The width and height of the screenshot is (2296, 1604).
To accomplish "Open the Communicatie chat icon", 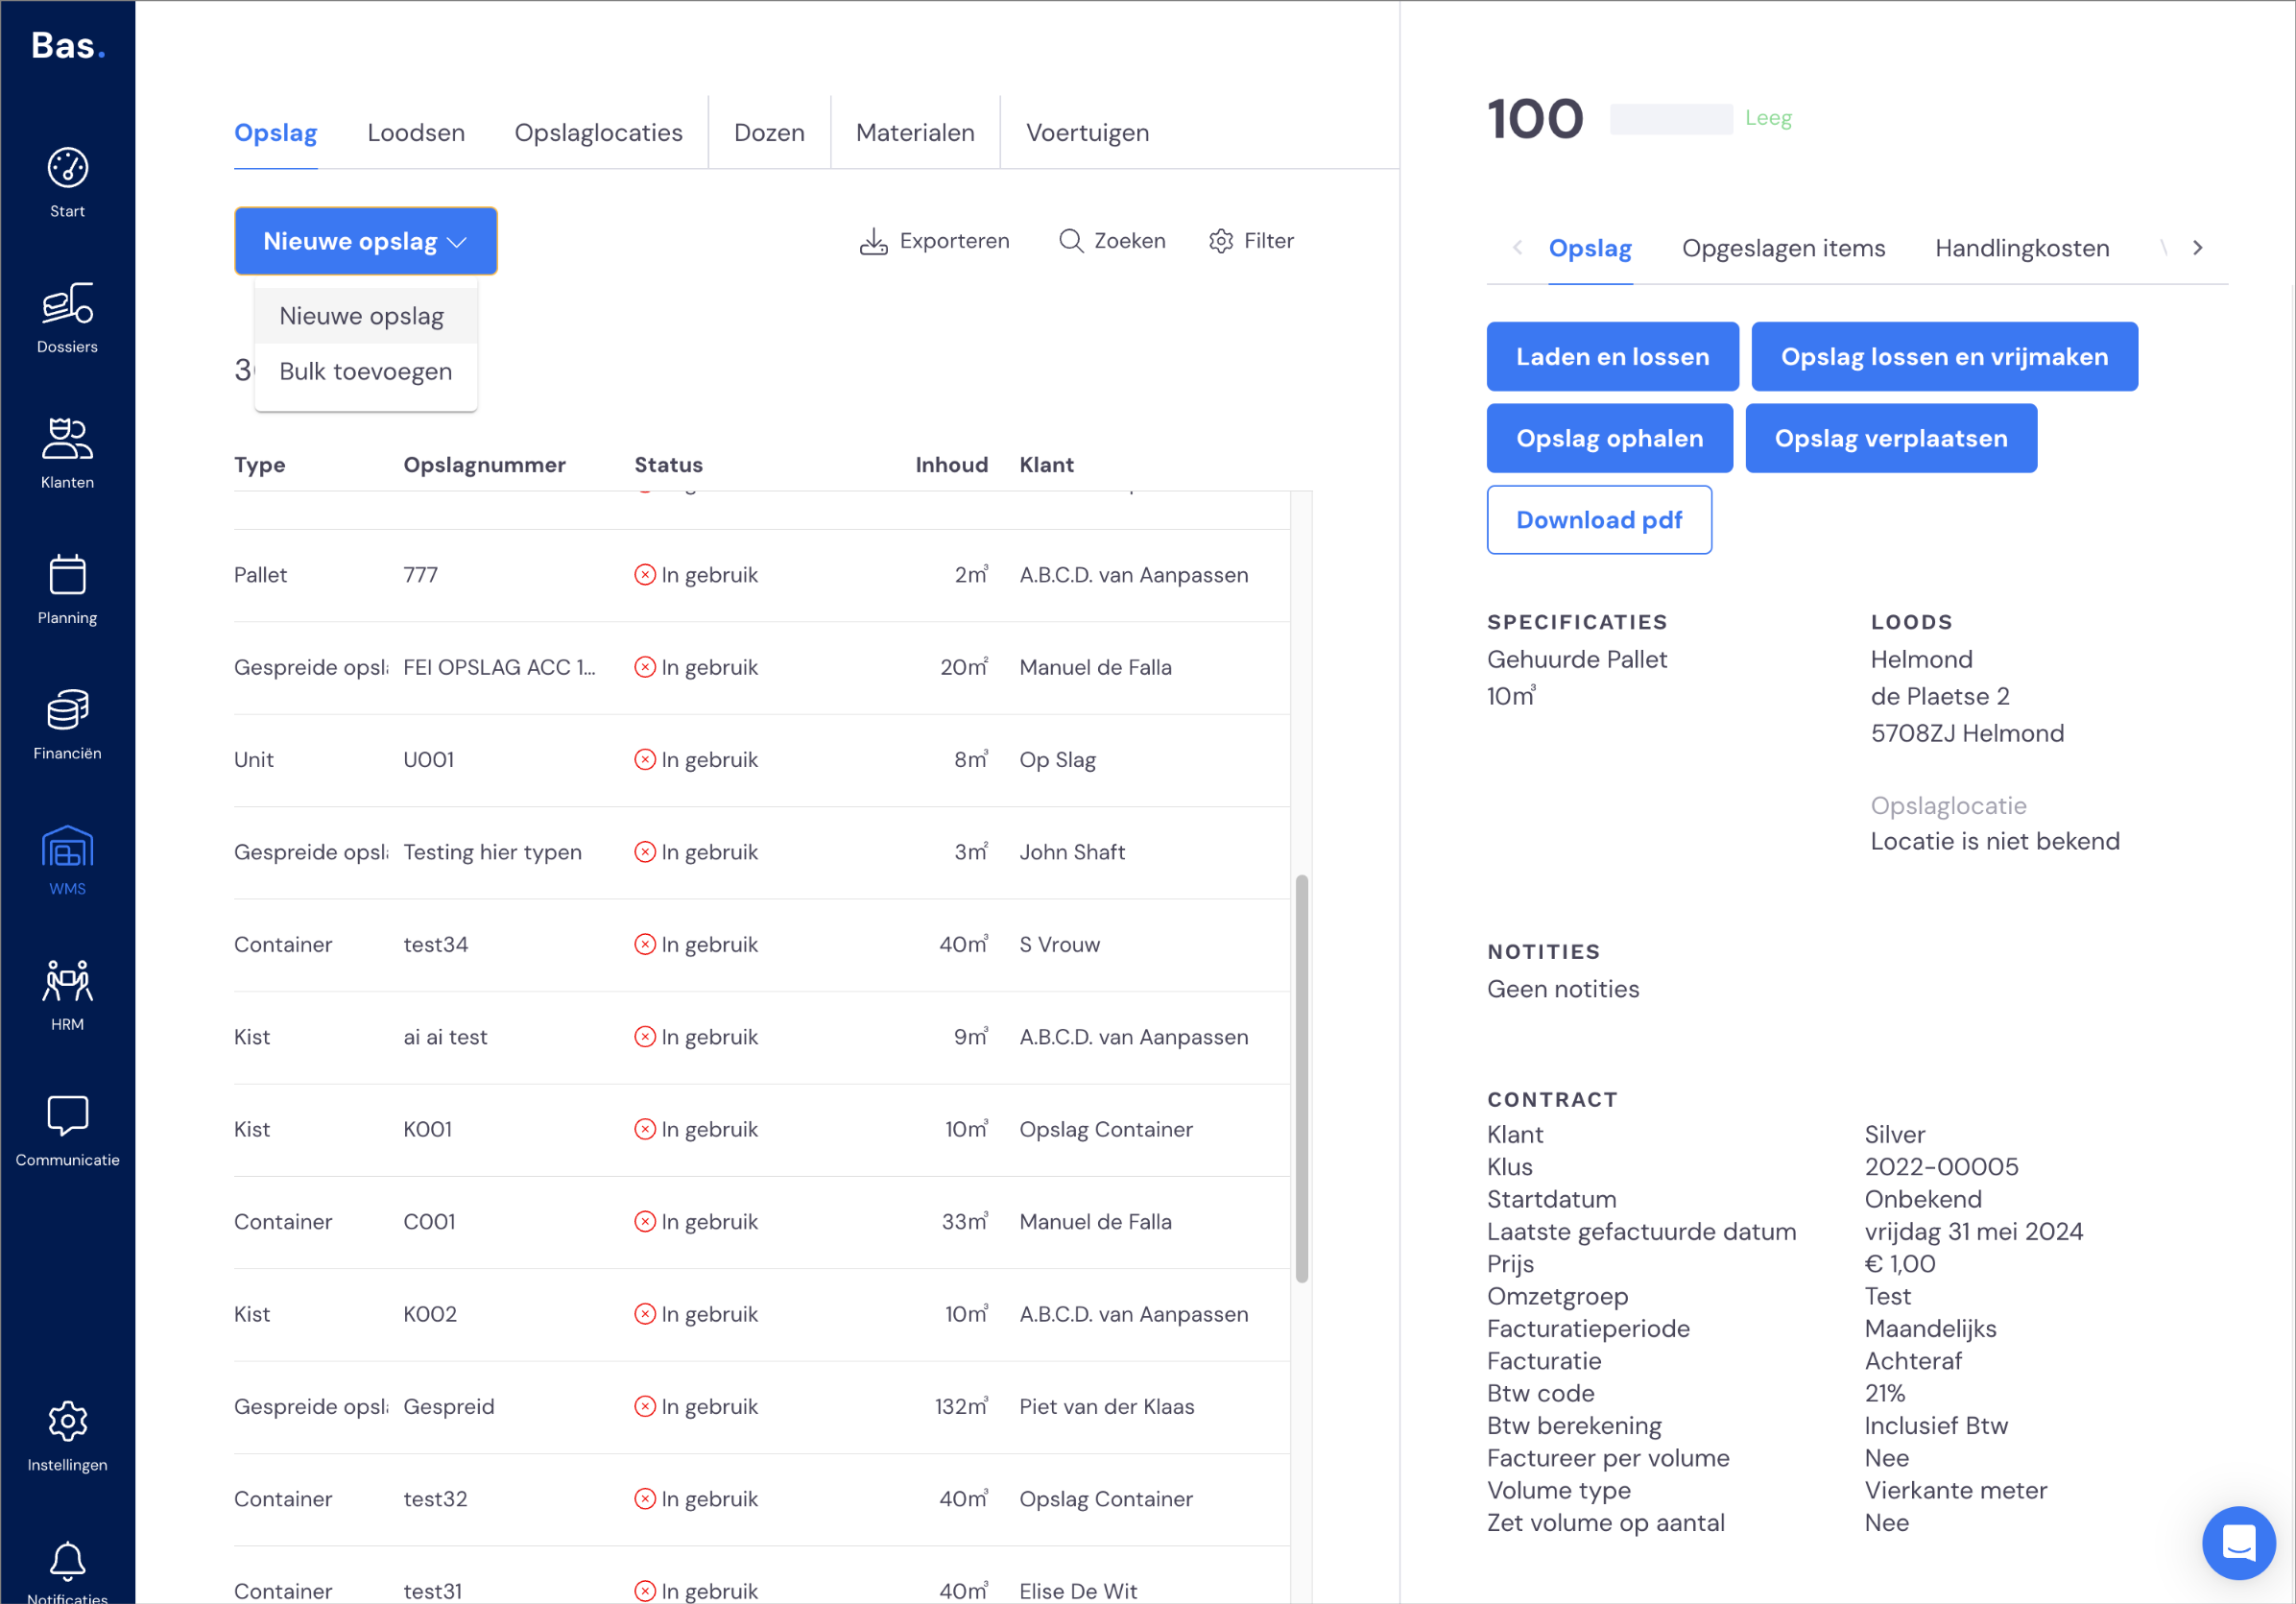I will point(67,1115).
